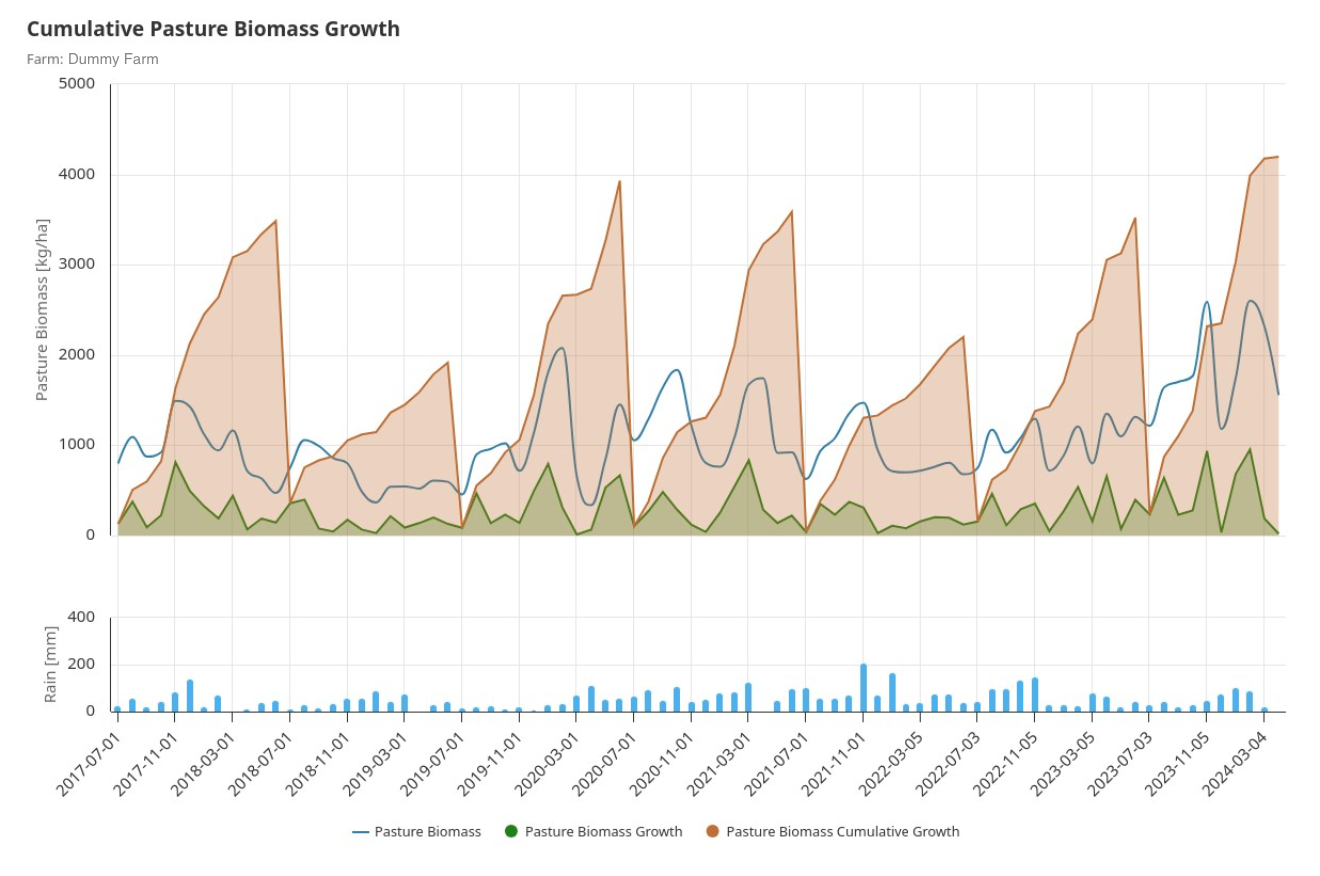Select the "Farm: Dummy Farm" subtitle
1320x876 pixels.
click(92, 59)
